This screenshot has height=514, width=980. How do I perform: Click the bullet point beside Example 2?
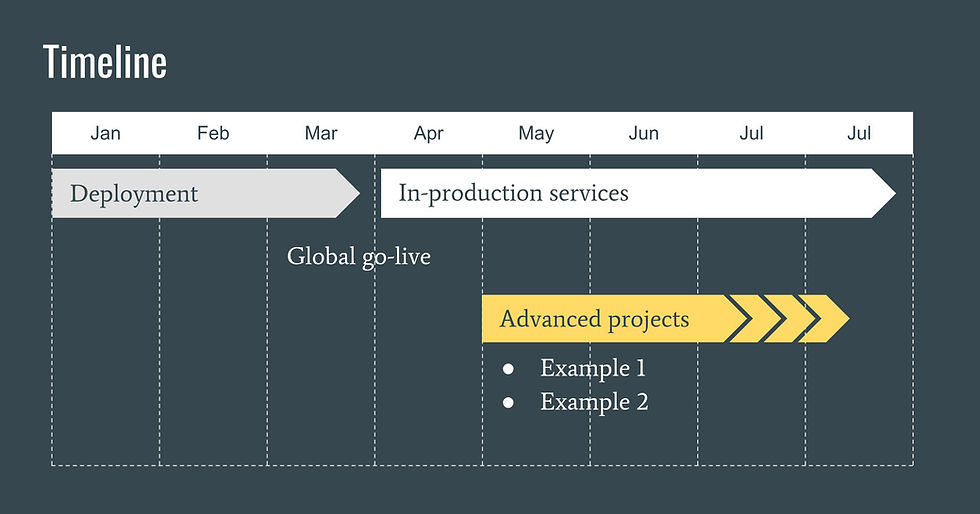pyautogui.click(x=508, y=403)
